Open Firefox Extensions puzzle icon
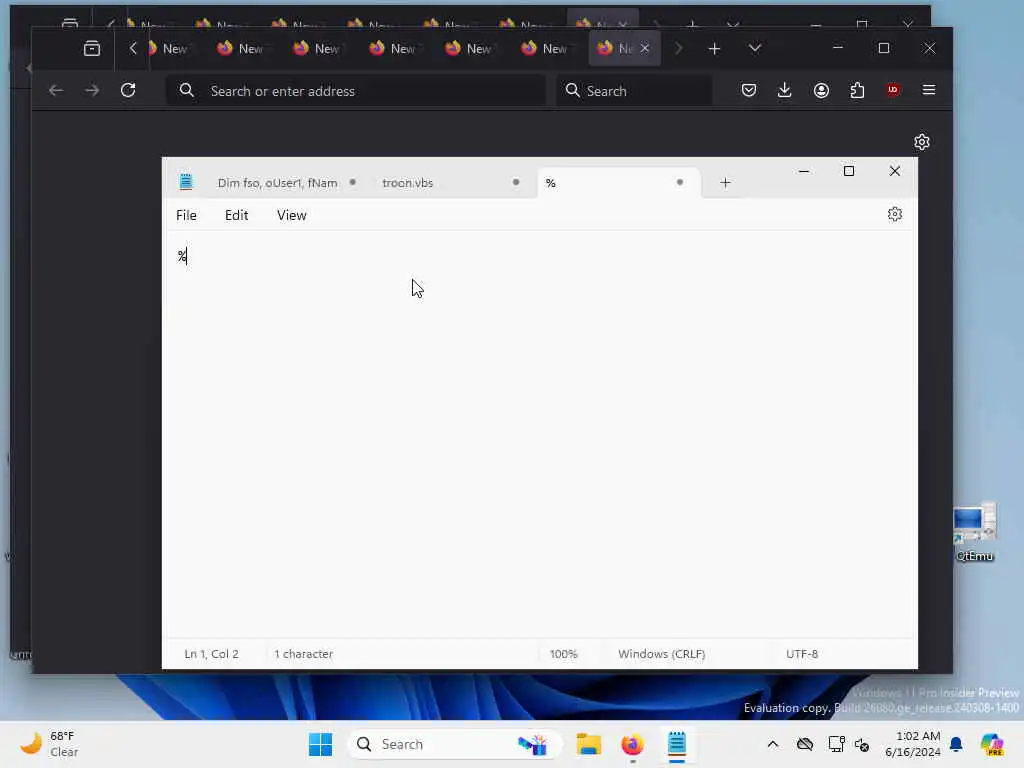The height and width of the screenshot is (768, 1024). (x=857, y=90)
